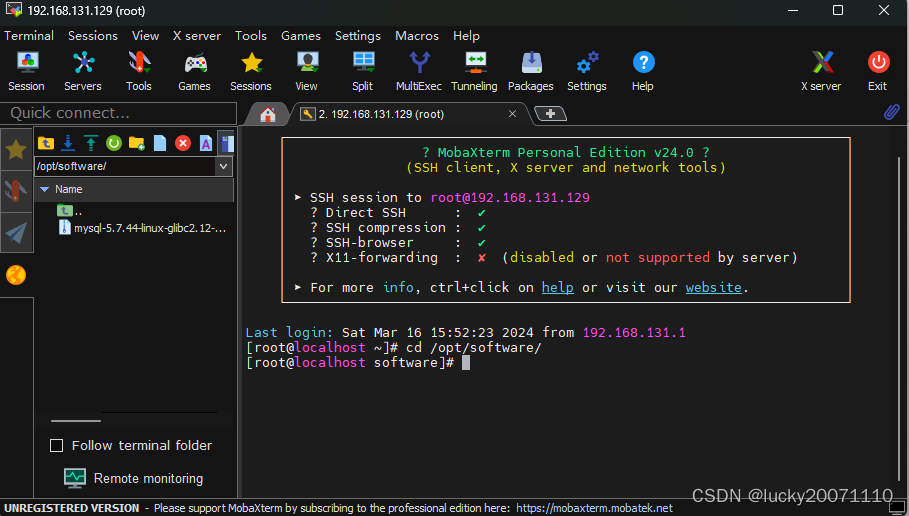The width and height of the screenshot is (909, 516).
Task: Open the Servers toolbar icon
Action: point(83,71)
